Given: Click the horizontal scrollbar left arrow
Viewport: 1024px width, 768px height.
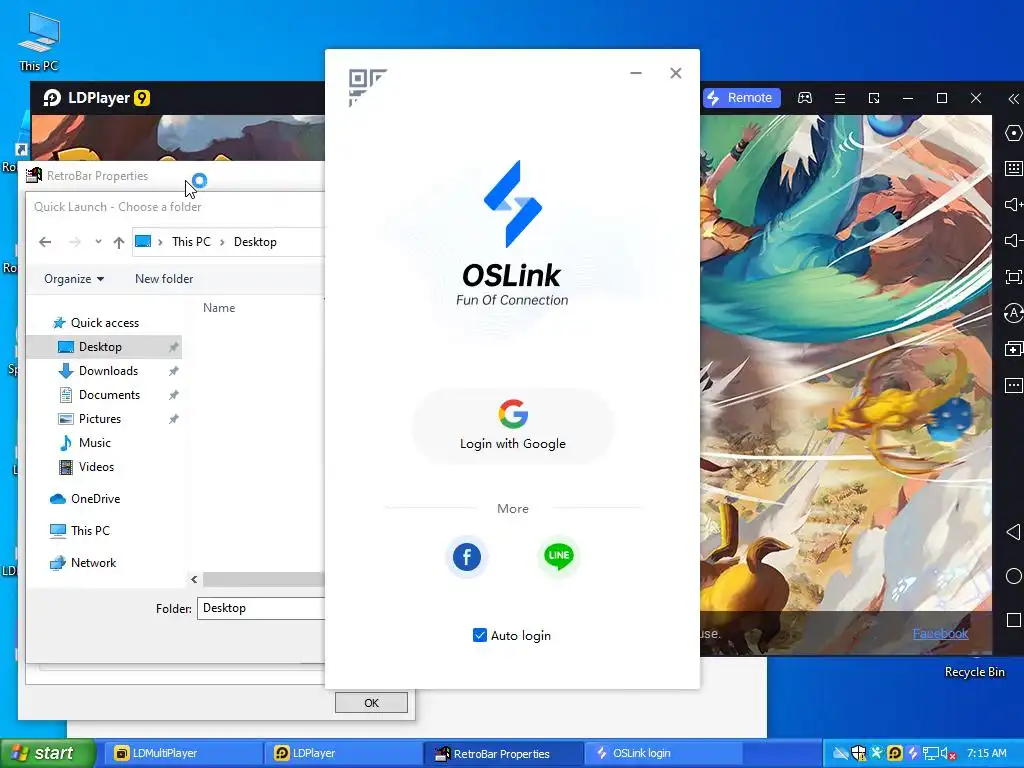Looking at the screenshot, I should click(x=194, y=579).
